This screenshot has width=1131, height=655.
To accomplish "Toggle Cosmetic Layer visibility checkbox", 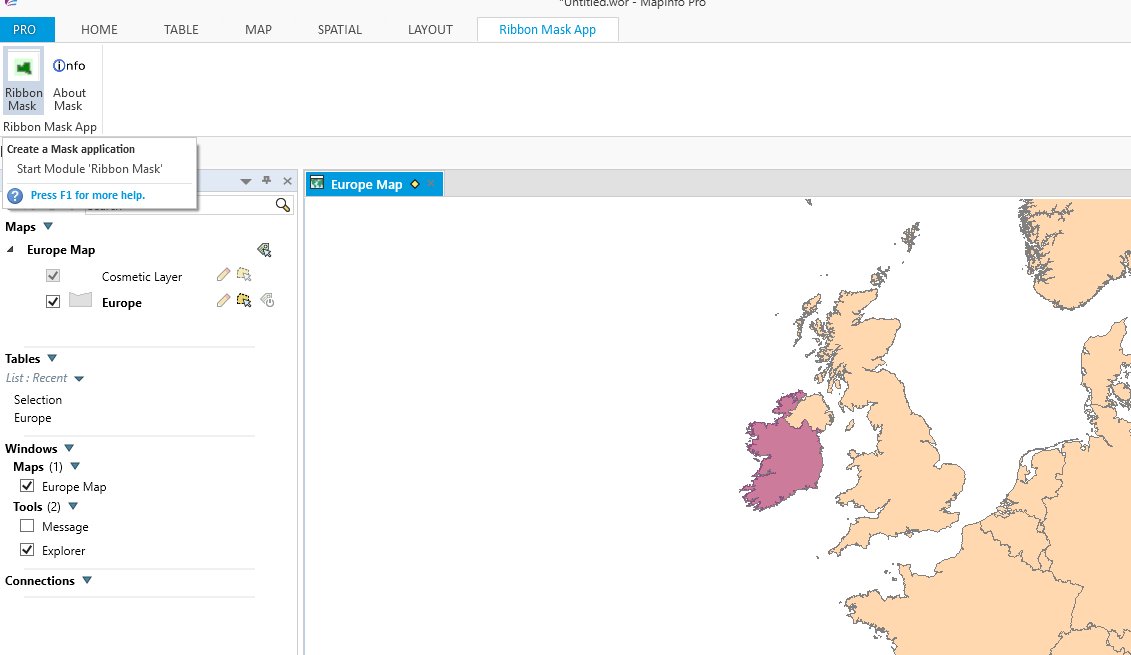I will pyautogui.click(x=53, y=276).
